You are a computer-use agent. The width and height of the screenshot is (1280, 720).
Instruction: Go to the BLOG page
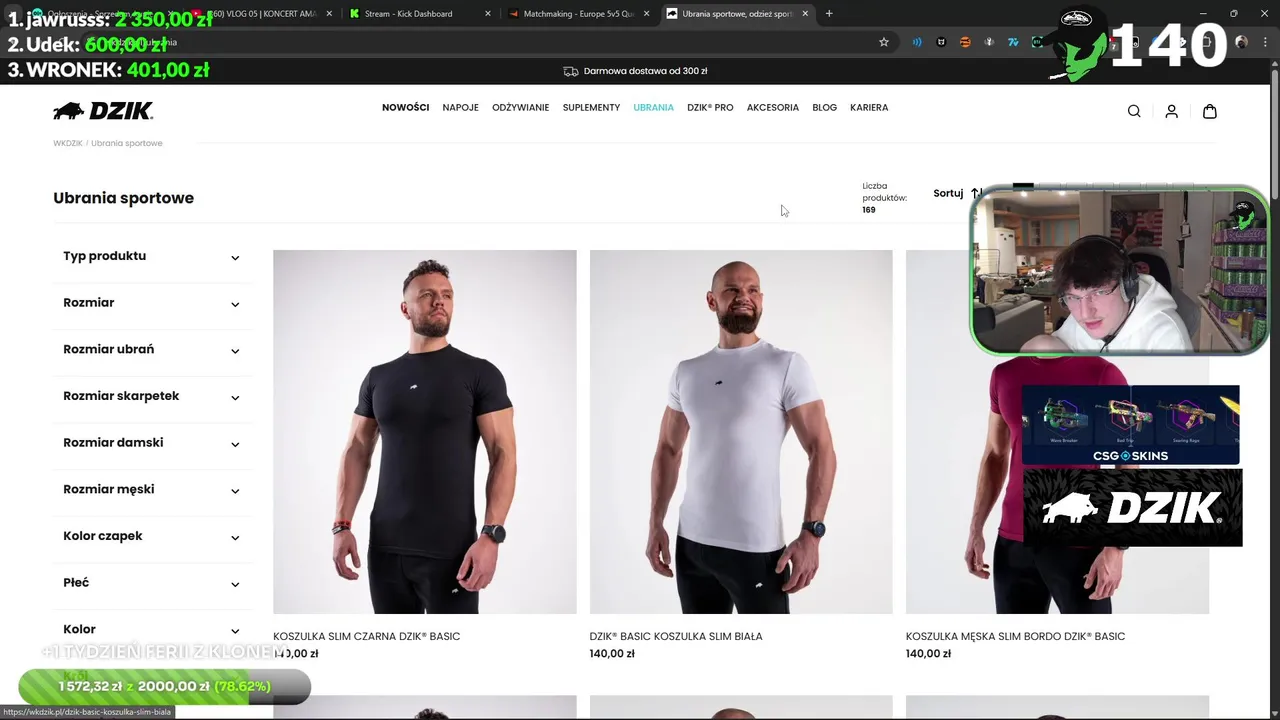pyautogui.click(x=824, y=107)
